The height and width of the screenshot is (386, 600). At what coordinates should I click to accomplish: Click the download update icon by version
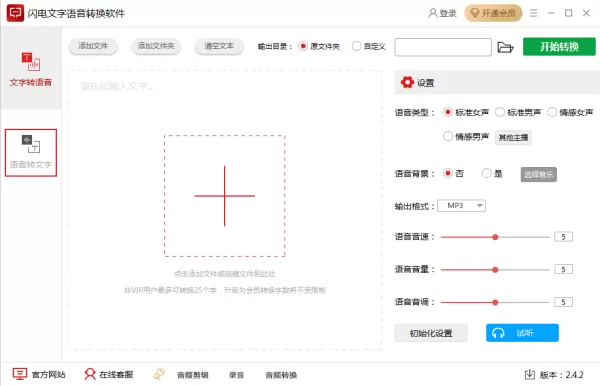pyautogui.click(x=530, y=375)
